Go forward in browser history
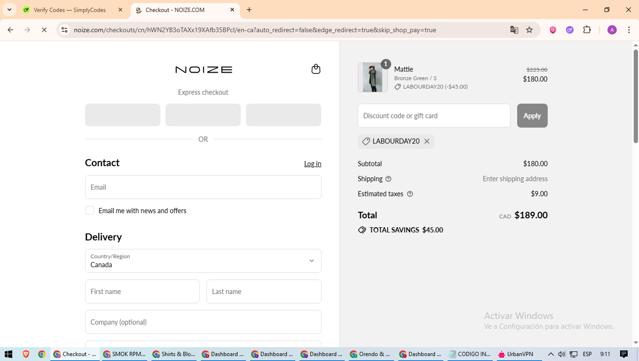 click(x=27, y=30)
